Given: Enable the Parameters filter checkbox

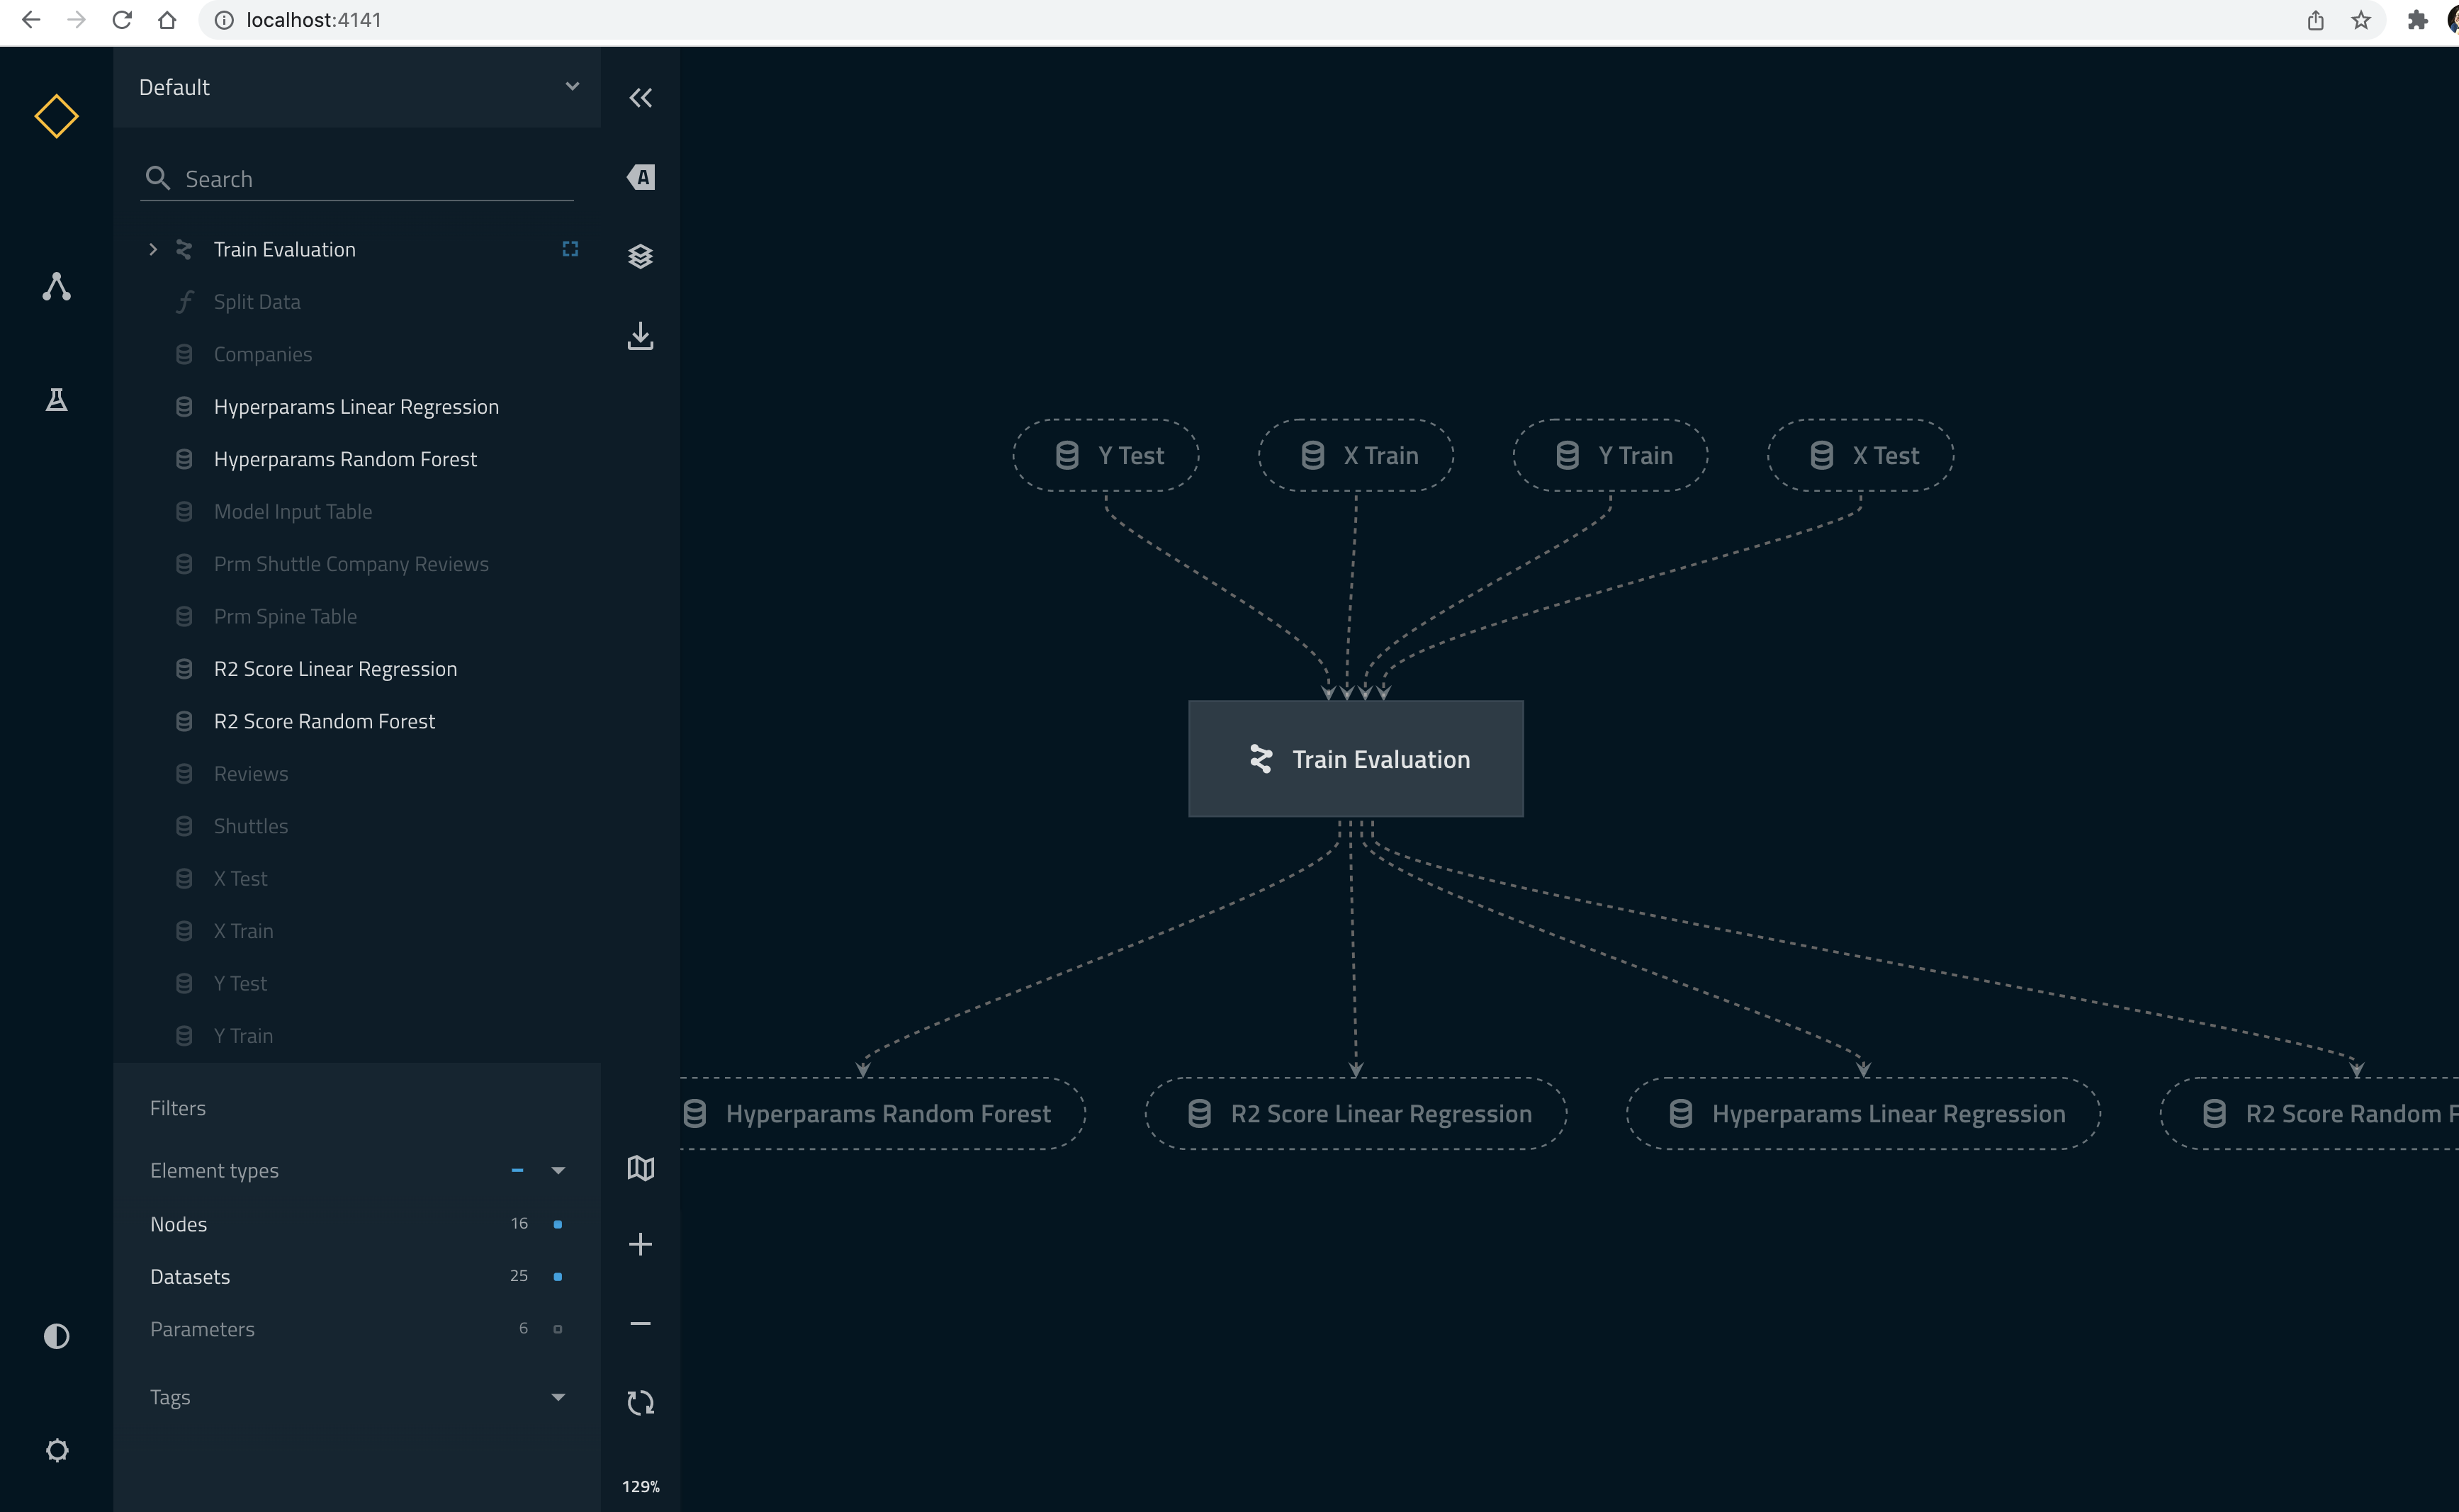Looking at the screenshot, I should [x=558, y=1329].
